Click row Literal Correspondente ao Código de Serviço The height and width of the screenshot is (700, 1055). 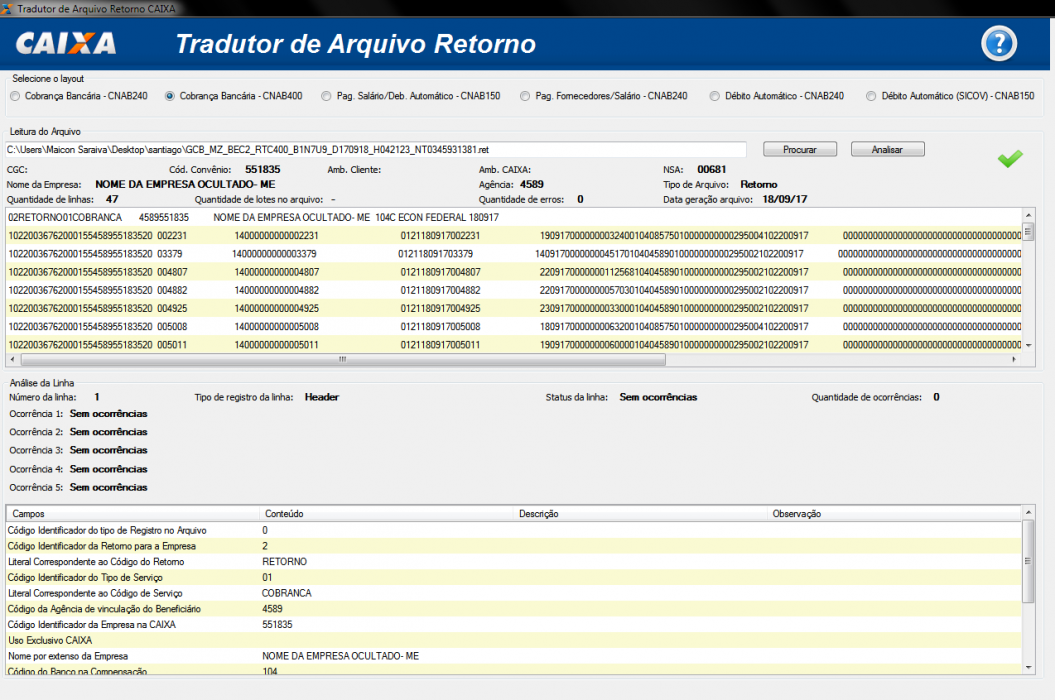[514, 593]
